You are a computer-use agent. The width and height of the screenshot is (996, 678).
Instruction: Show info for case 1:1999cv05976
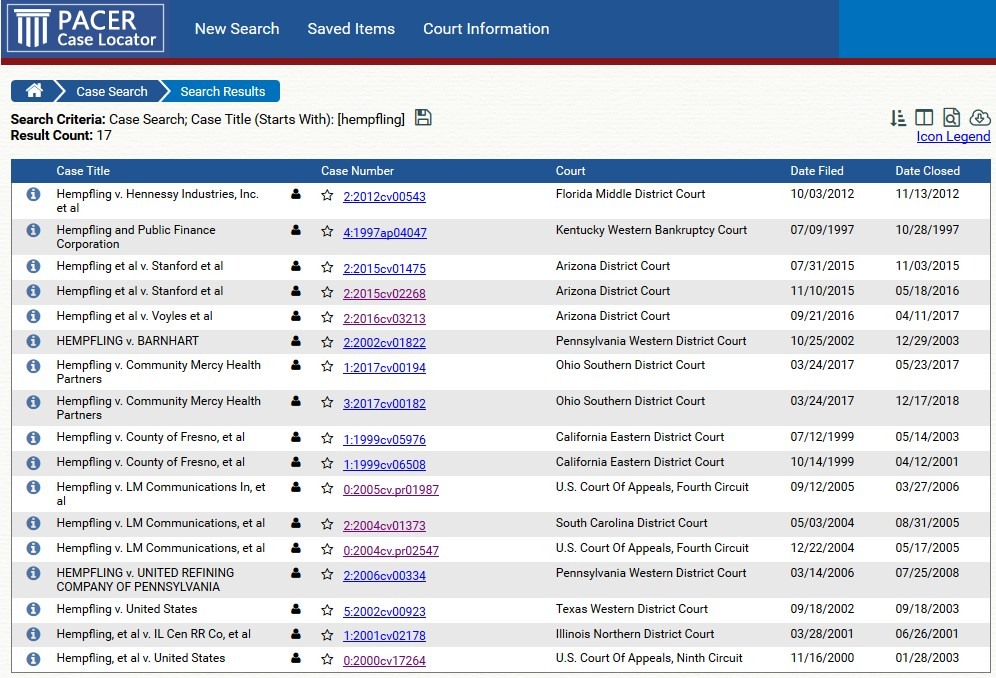[34, 438]
